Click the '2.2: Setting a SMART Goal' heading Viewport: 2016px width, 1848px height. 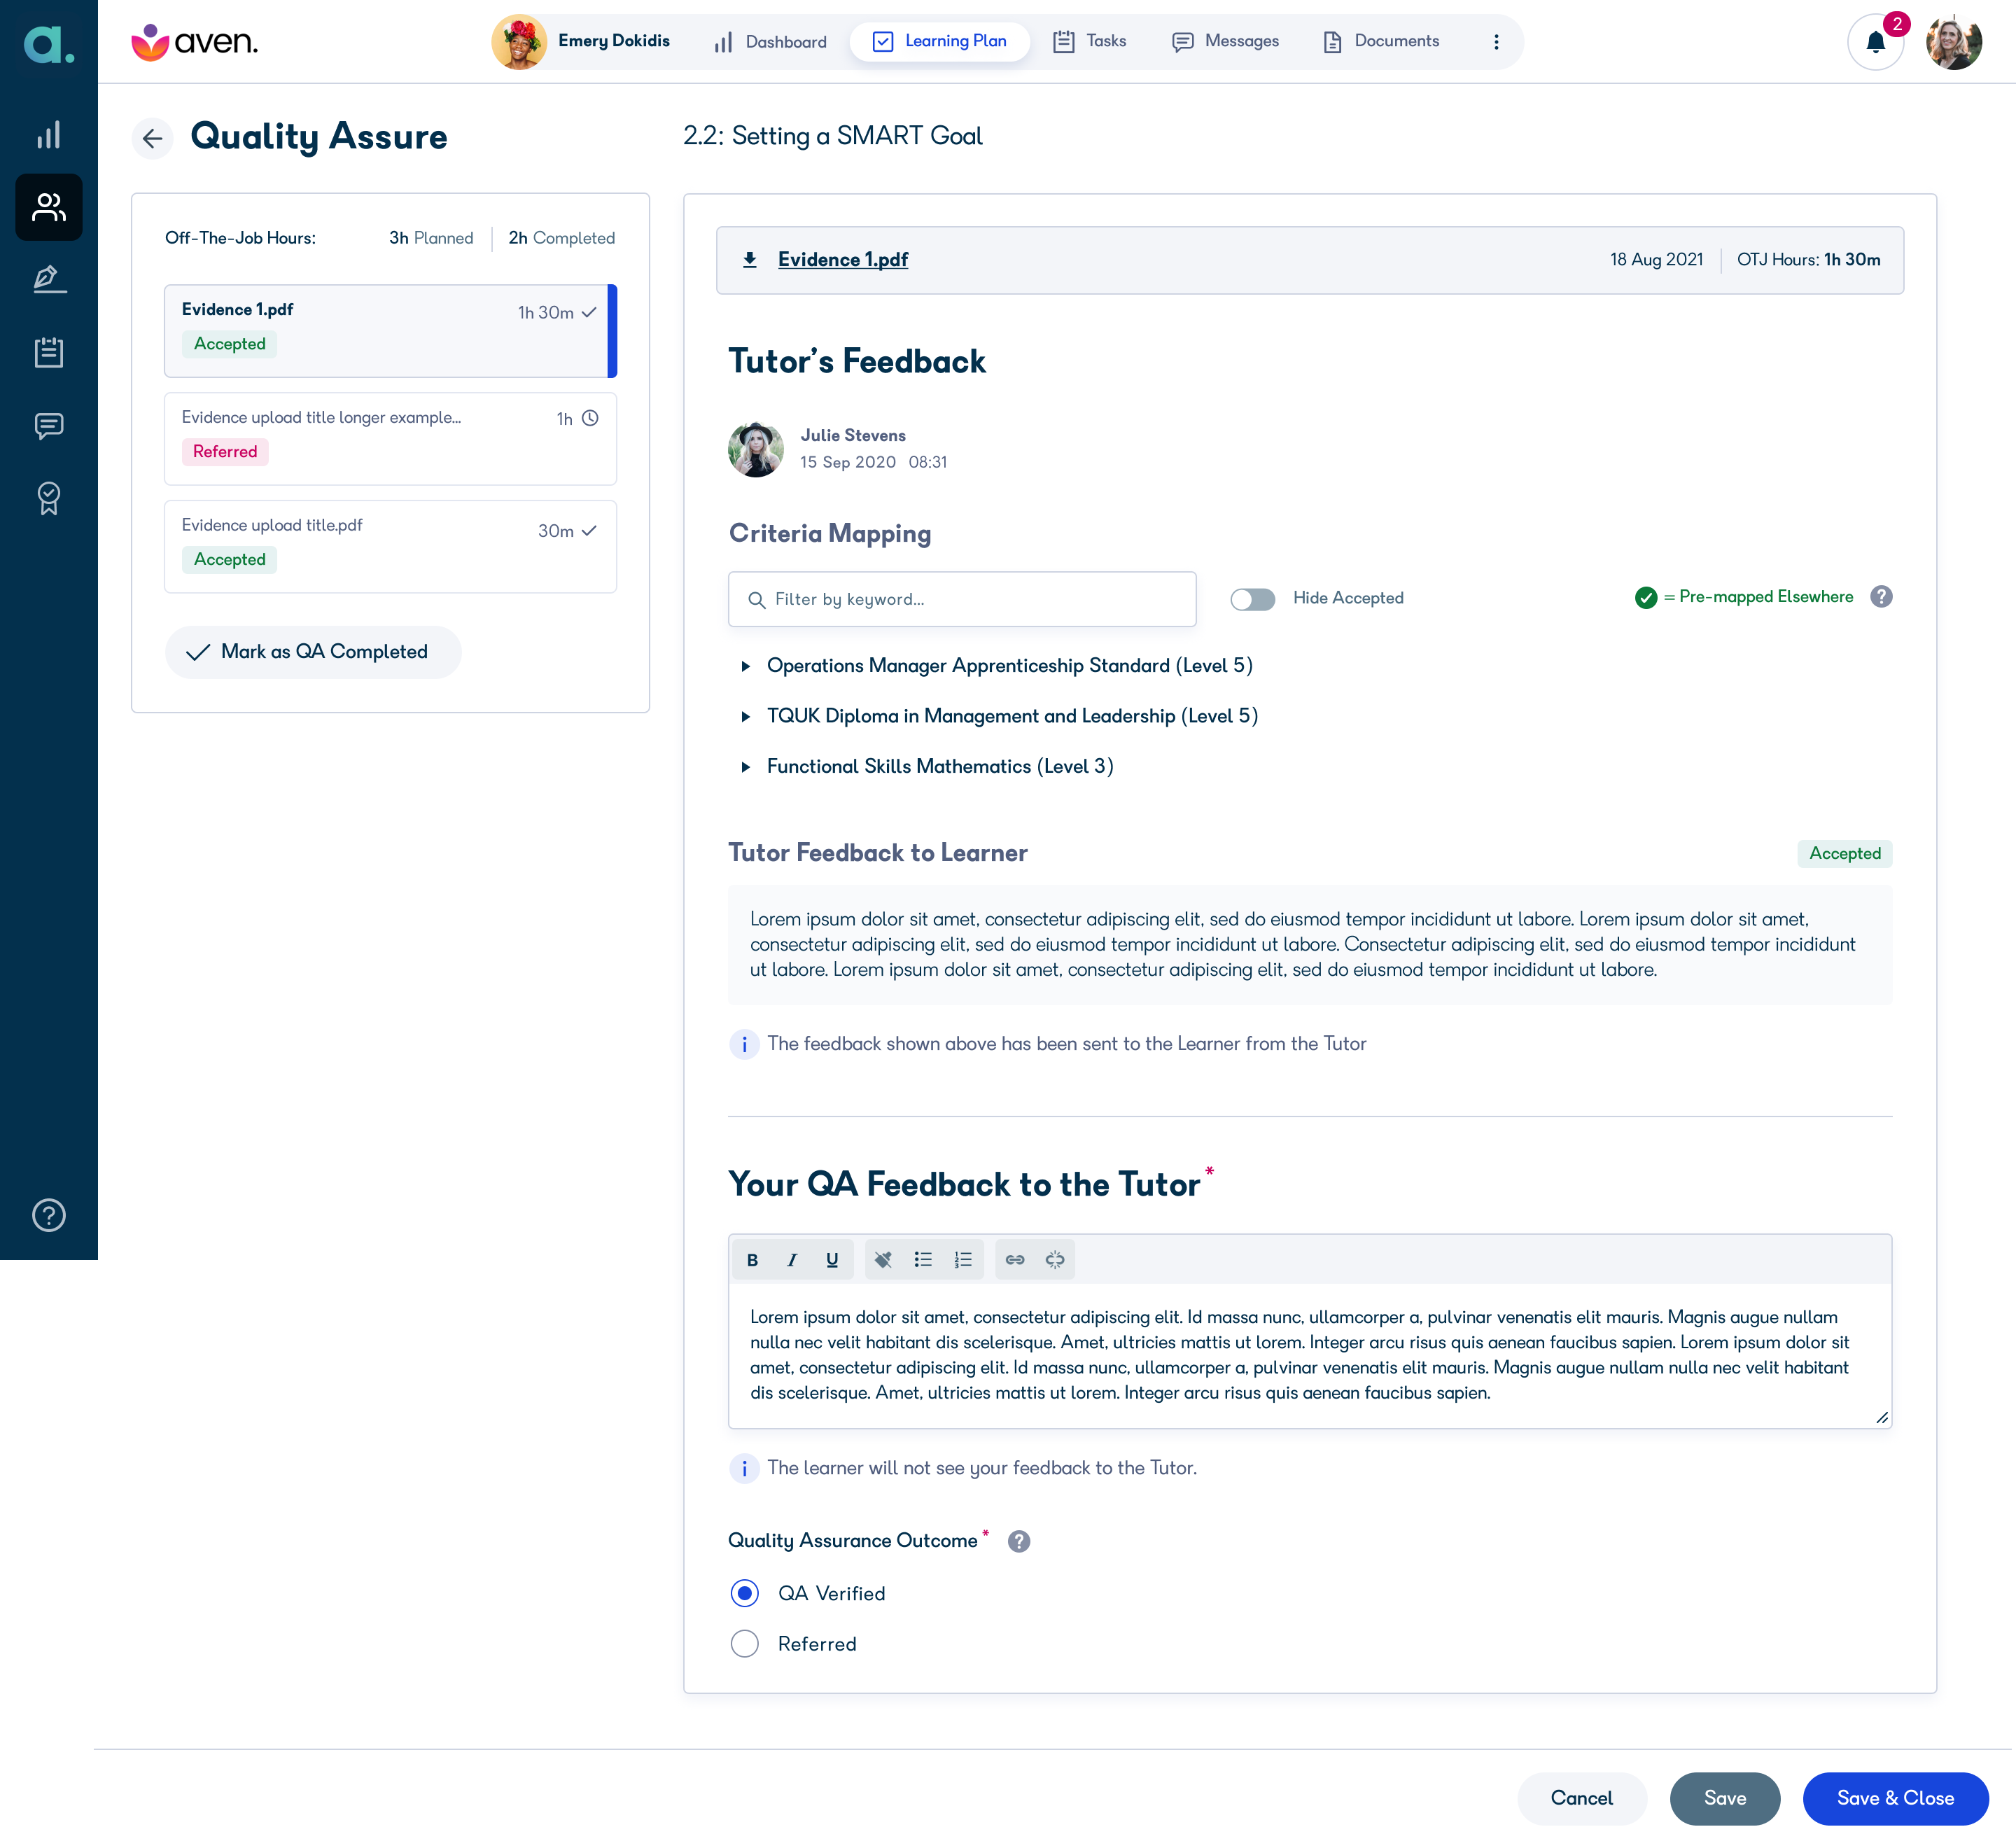(x=832, y=136)
